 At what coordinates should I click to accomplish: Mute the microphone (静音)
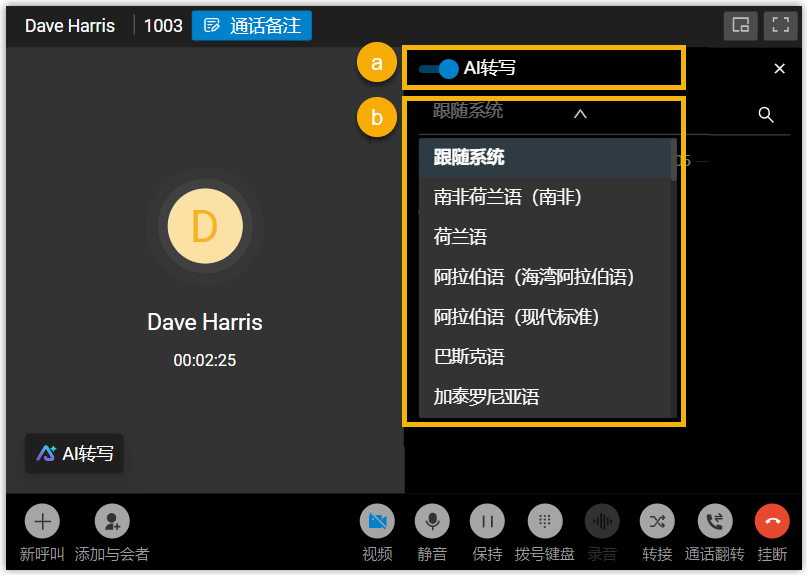(x=432, y=521)
